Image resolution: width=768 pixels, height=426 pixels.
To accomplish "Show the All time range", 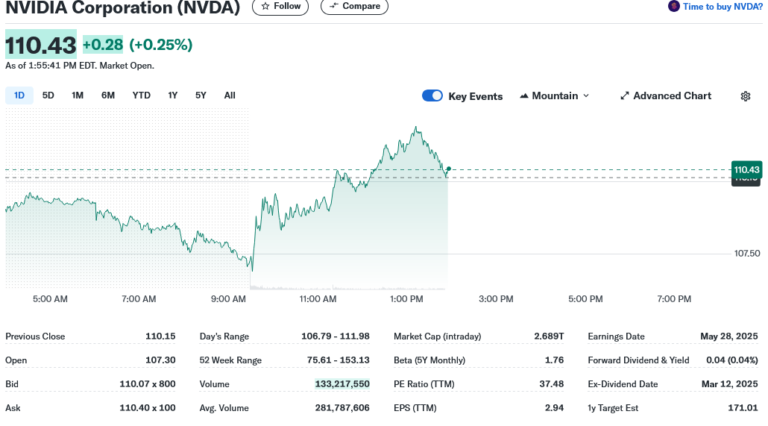I will click(x=230, y=95).
